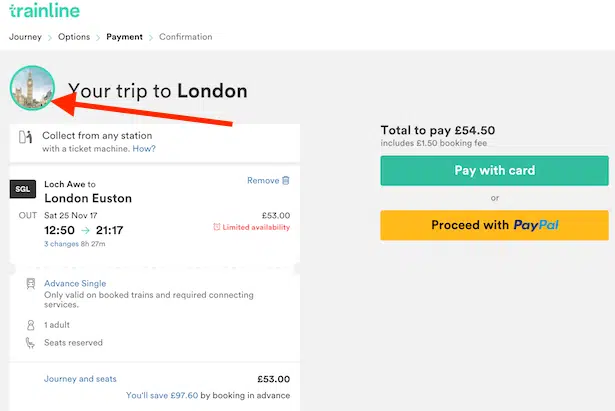Open the How? ticket machine link
Viewport: 615px width, 411px height.
(x=144, y=149)
